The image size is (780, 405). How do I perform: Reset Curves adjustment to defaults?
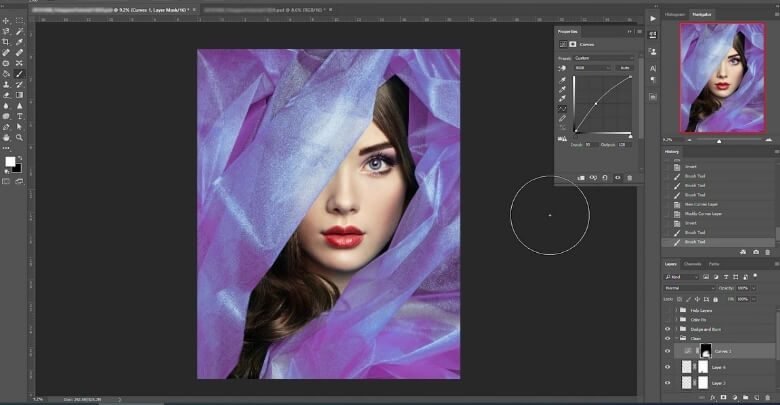click(605, 178)
